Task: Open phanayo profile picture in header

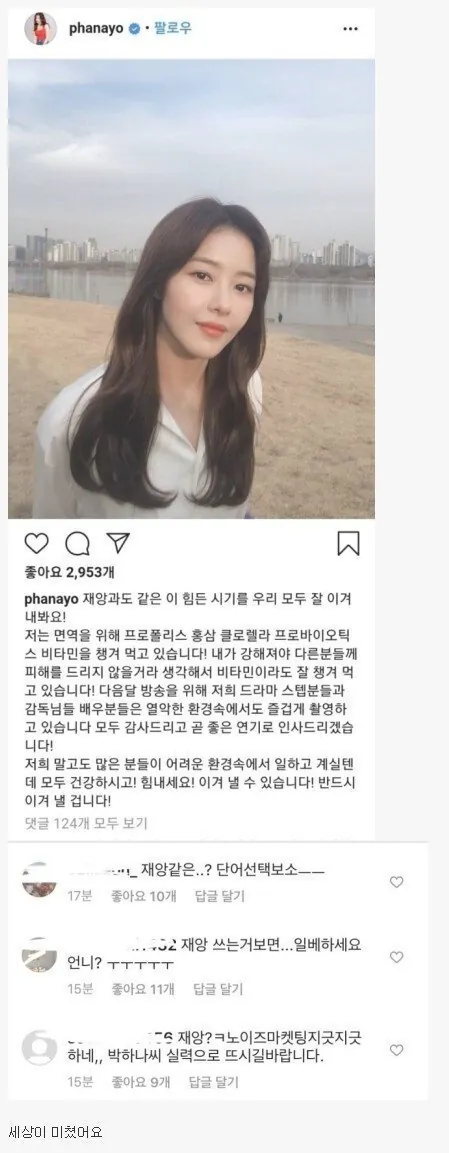Action: pyautogui.click(x=40, y=29)
